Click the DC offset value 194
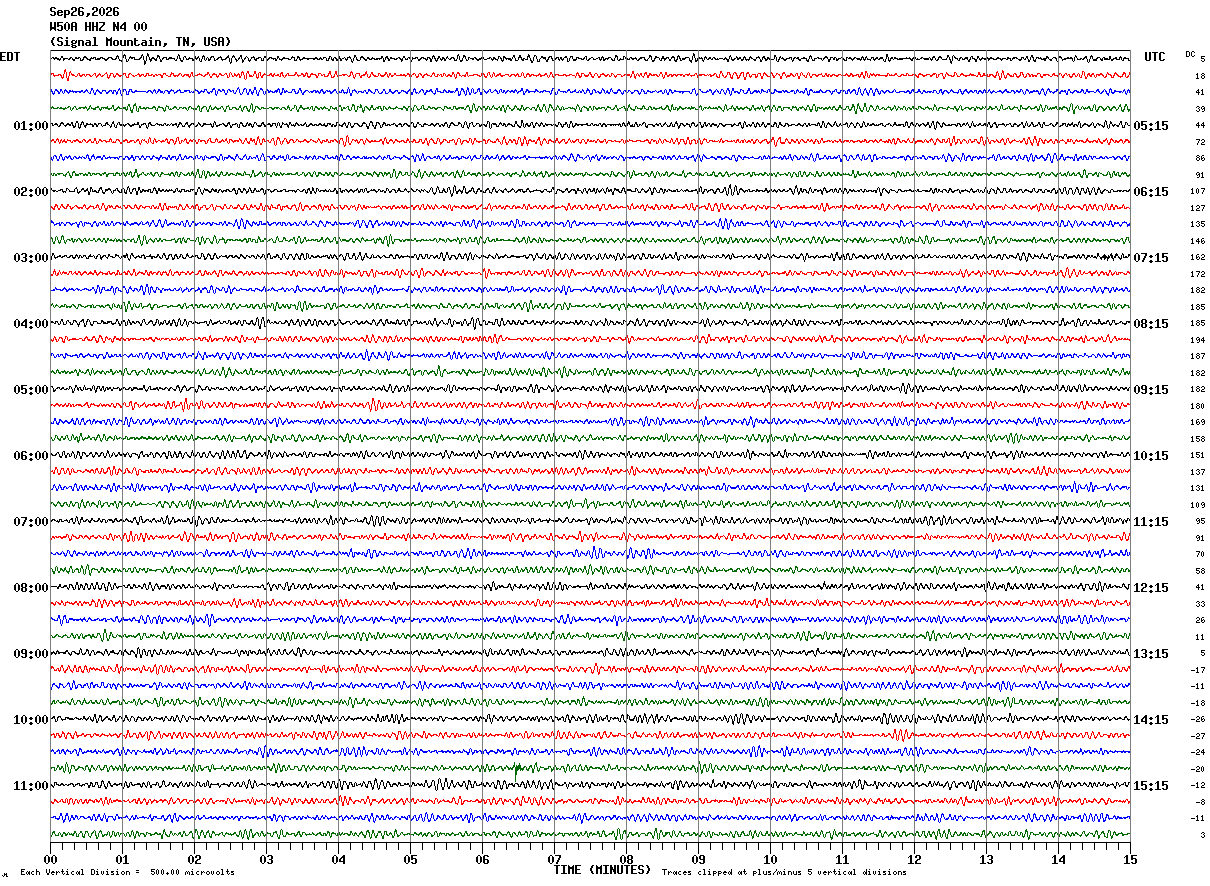Viewport: 1210px width, 886px height. click(1197, 340)
